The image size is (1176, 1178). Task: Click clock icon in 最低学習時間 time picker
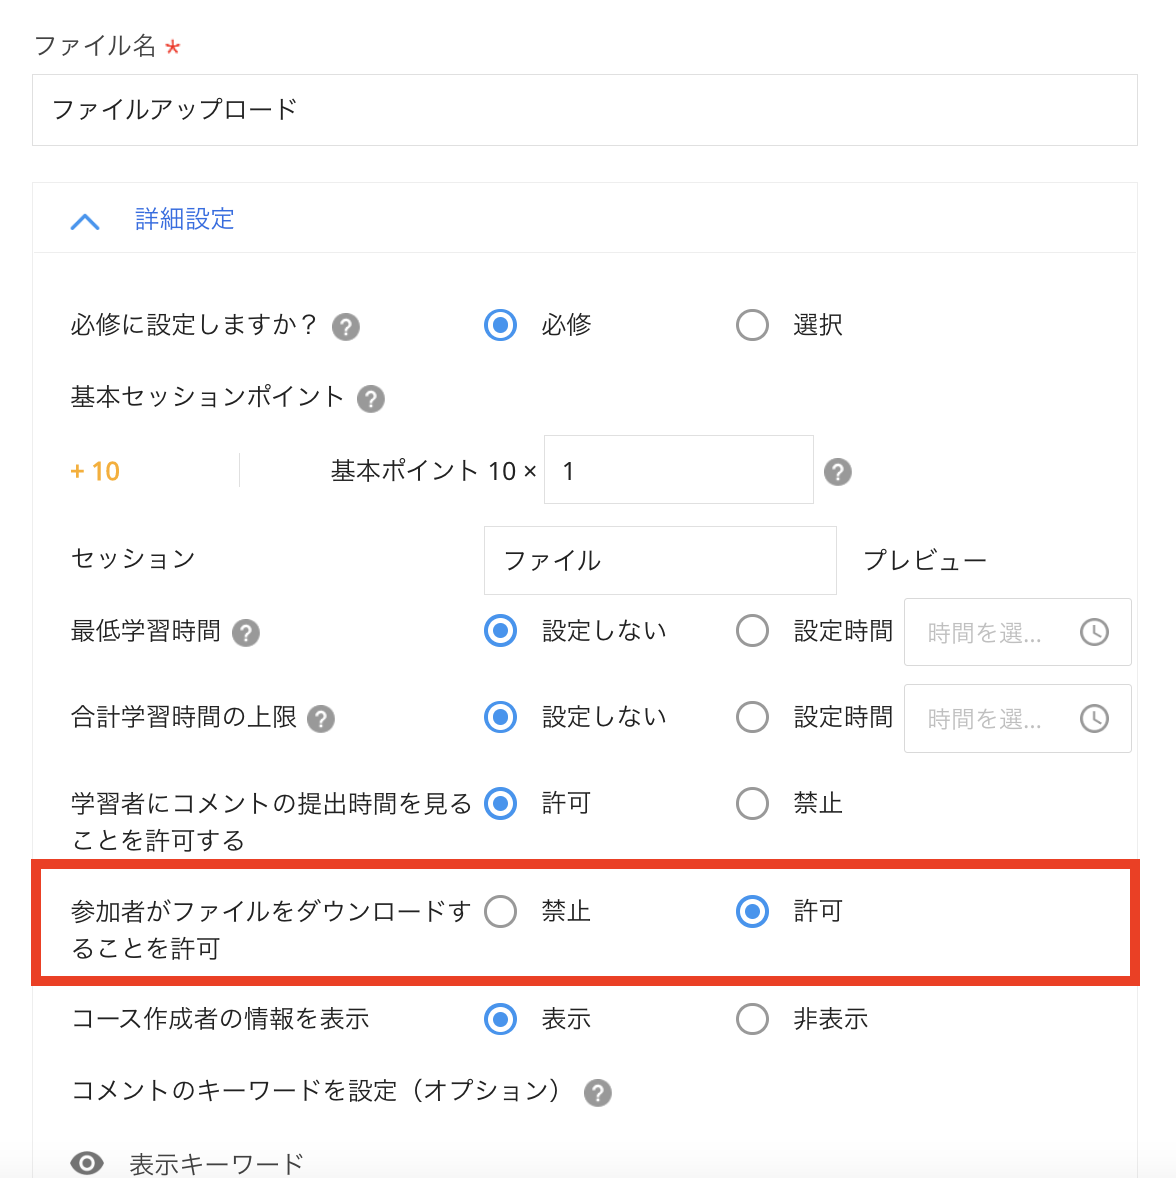[x=1095, y=632]
